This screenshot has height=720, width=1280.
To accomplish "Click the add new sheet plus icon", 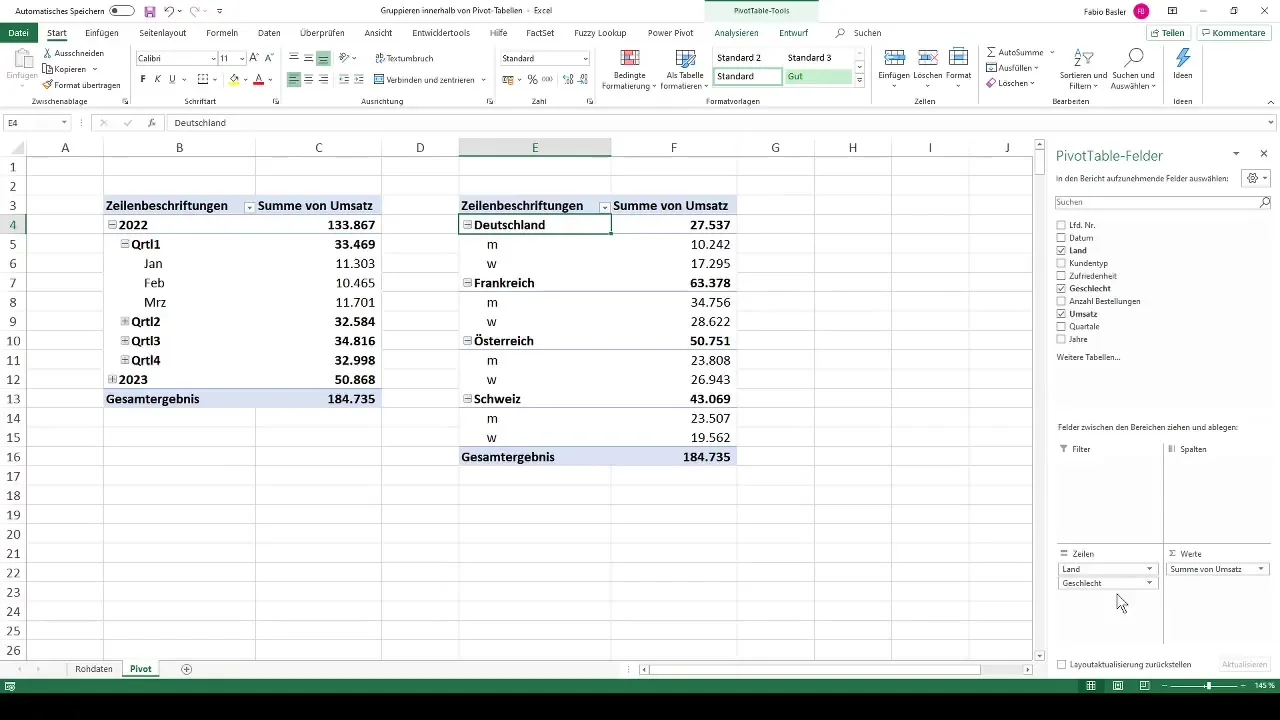I will (186, 669).
